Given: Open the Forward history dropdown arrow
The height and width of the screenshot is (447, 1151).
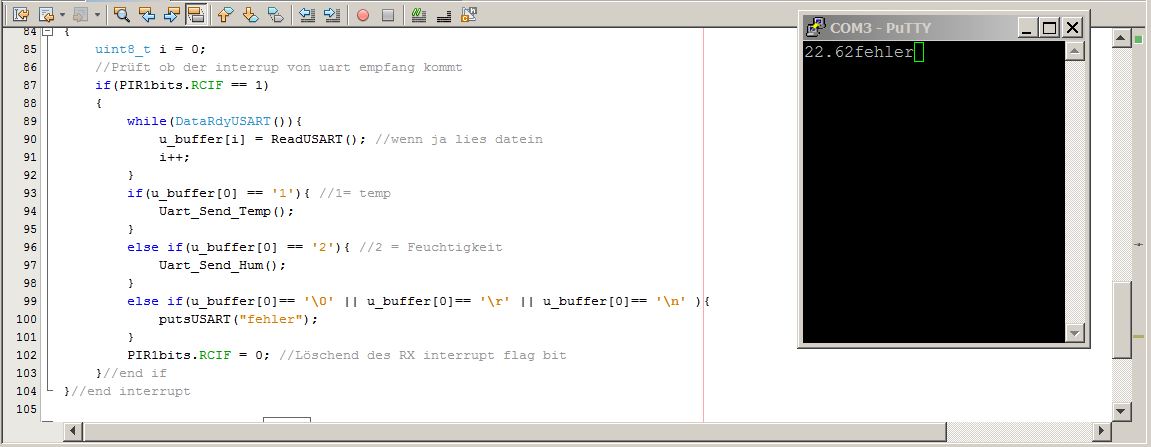Looking at the screenshot, I should click(97, 14).
